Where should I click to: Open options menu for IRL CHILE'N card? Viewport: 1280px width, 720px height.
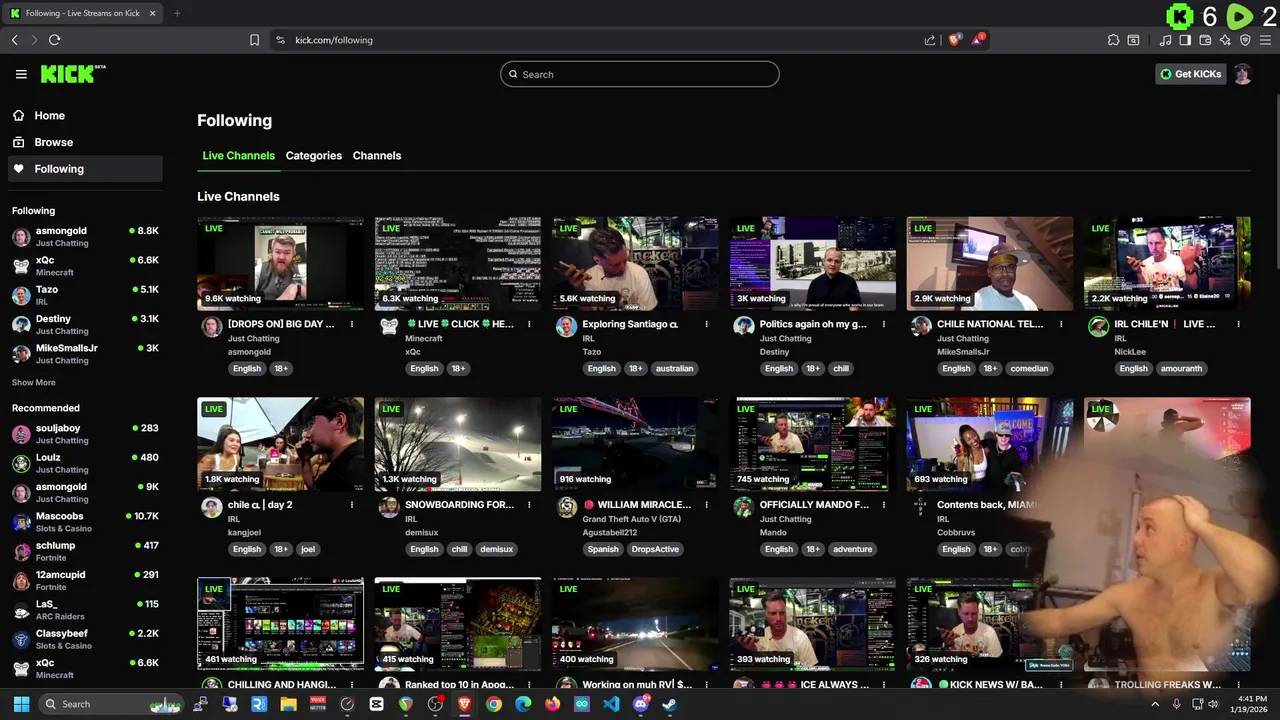(x=1238, y=324)
